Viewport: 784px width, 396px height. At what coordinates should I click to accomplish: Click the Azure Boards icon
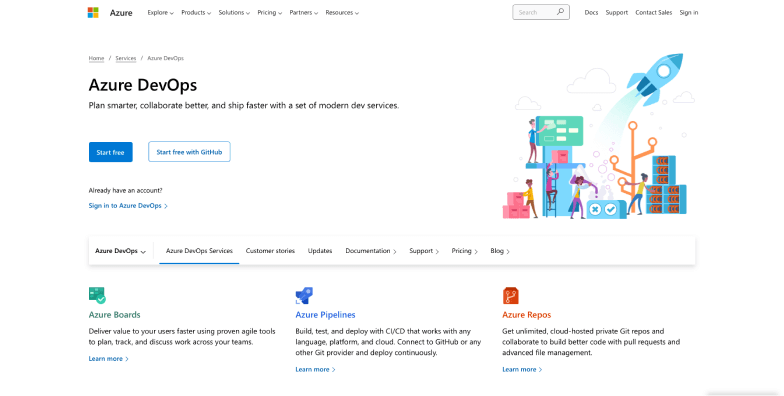(97, 295)
